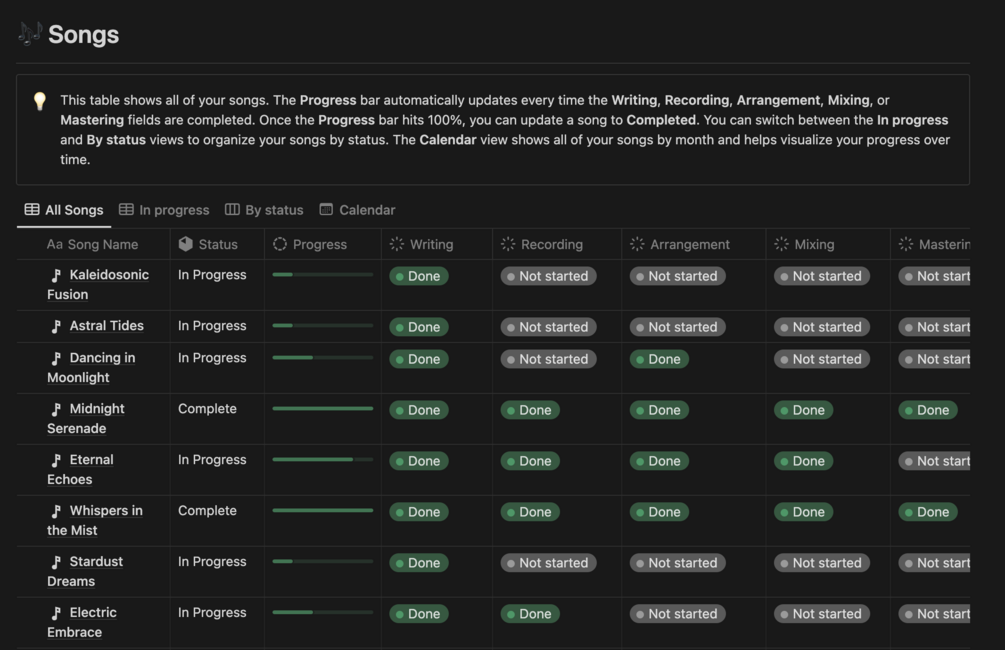Click the Electric Embrace progress bar
This screenshot has width=1005, height=650.
[x=322, y=612]
